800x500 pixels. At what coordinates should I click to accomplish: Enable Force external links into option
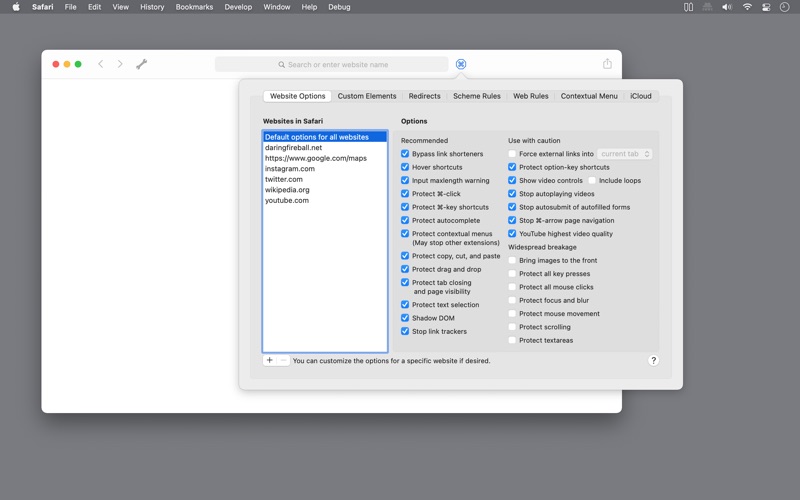pos(512,154)
